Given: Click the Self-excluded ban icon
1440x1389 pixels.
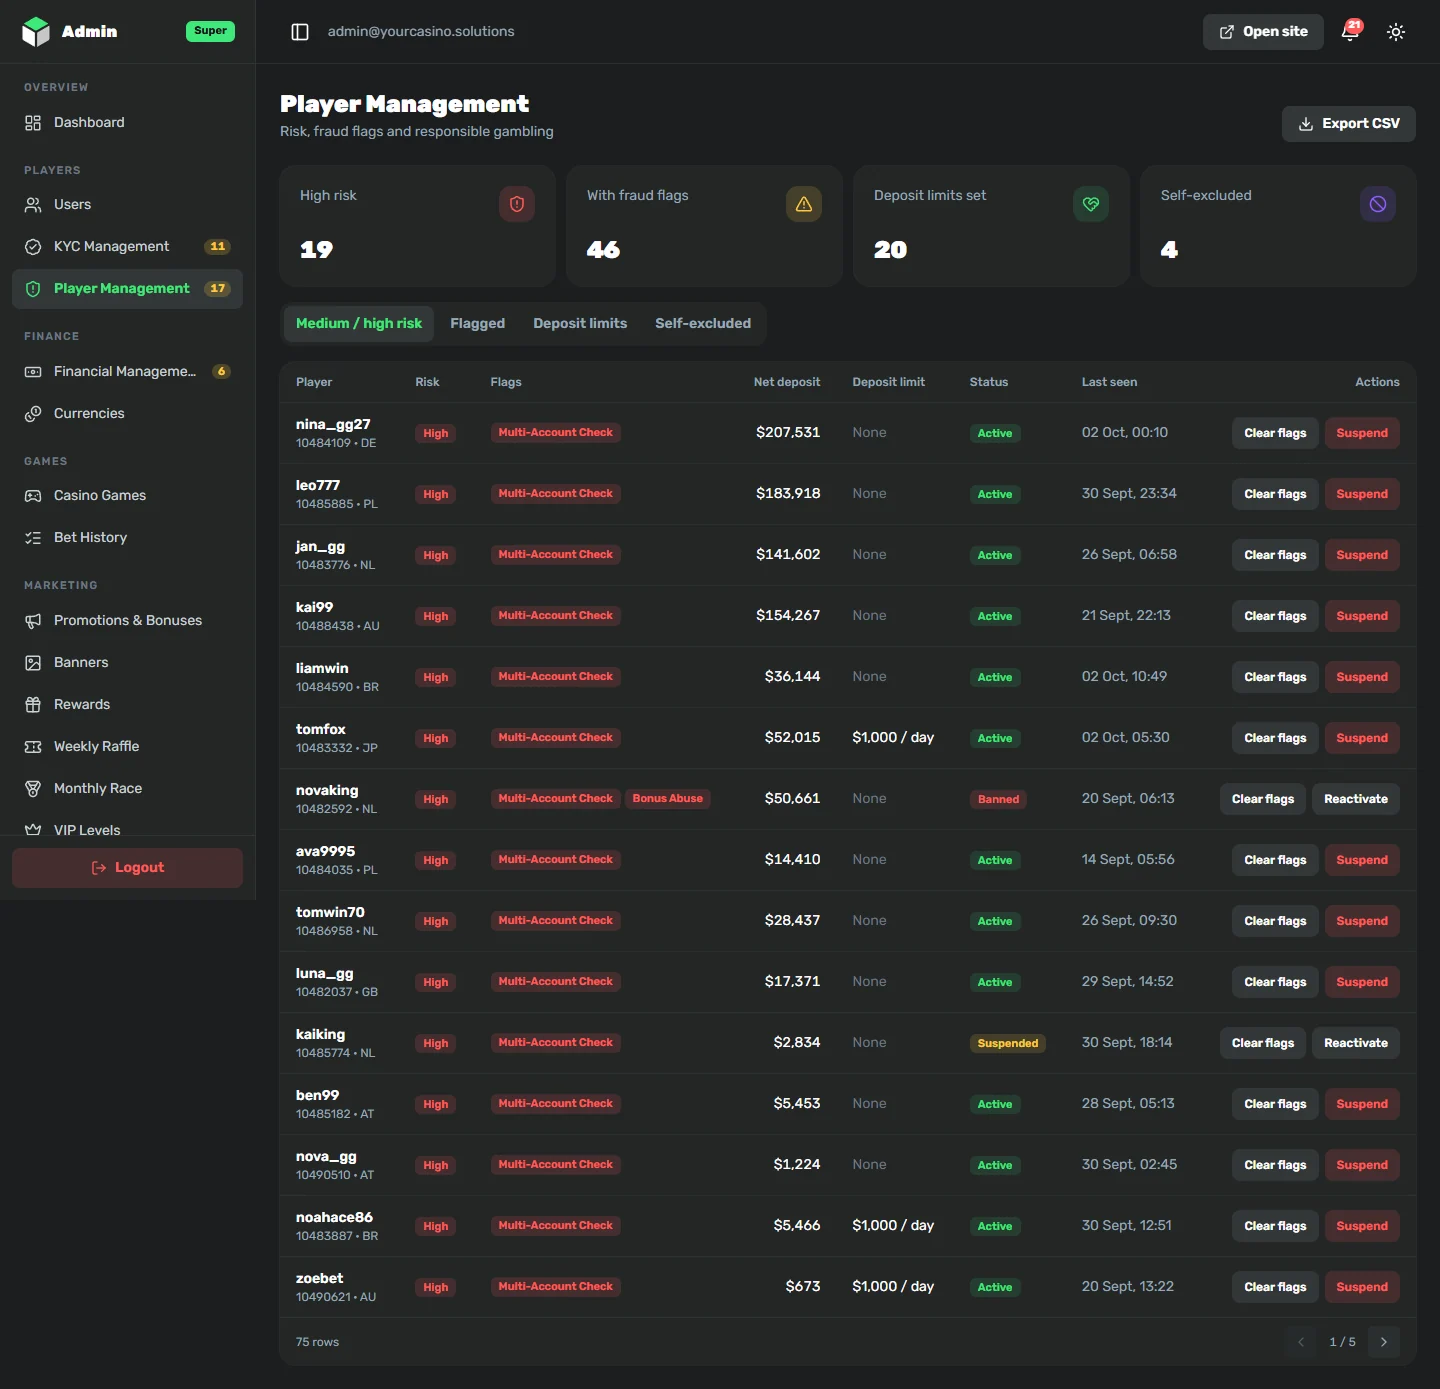Looking at the screenshot, I should tap(1378, 204).
